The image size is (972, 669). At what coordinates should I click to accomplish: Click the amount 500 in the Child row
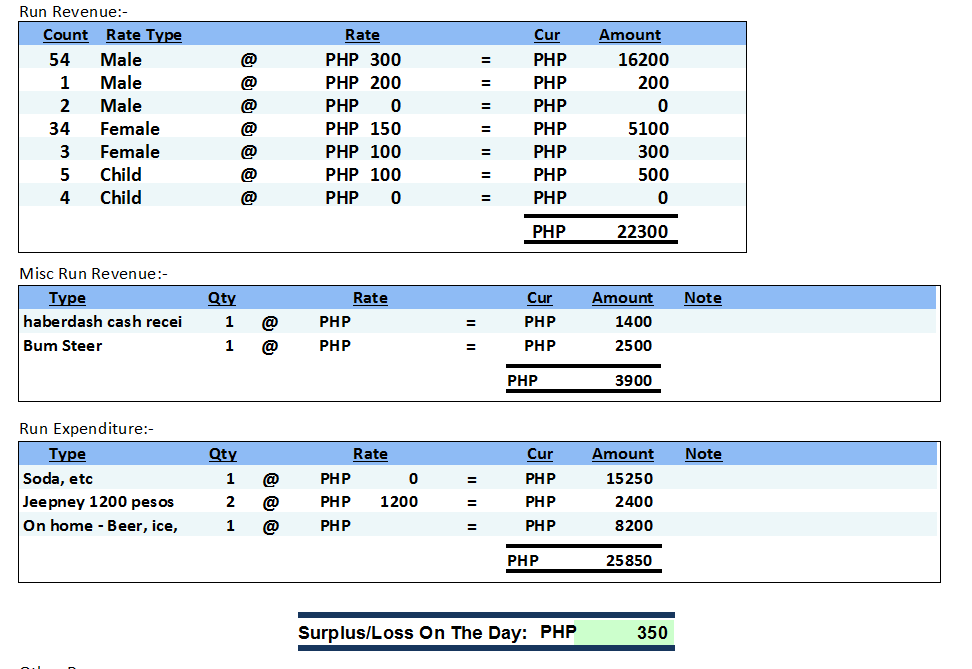(x=653, y=175)
